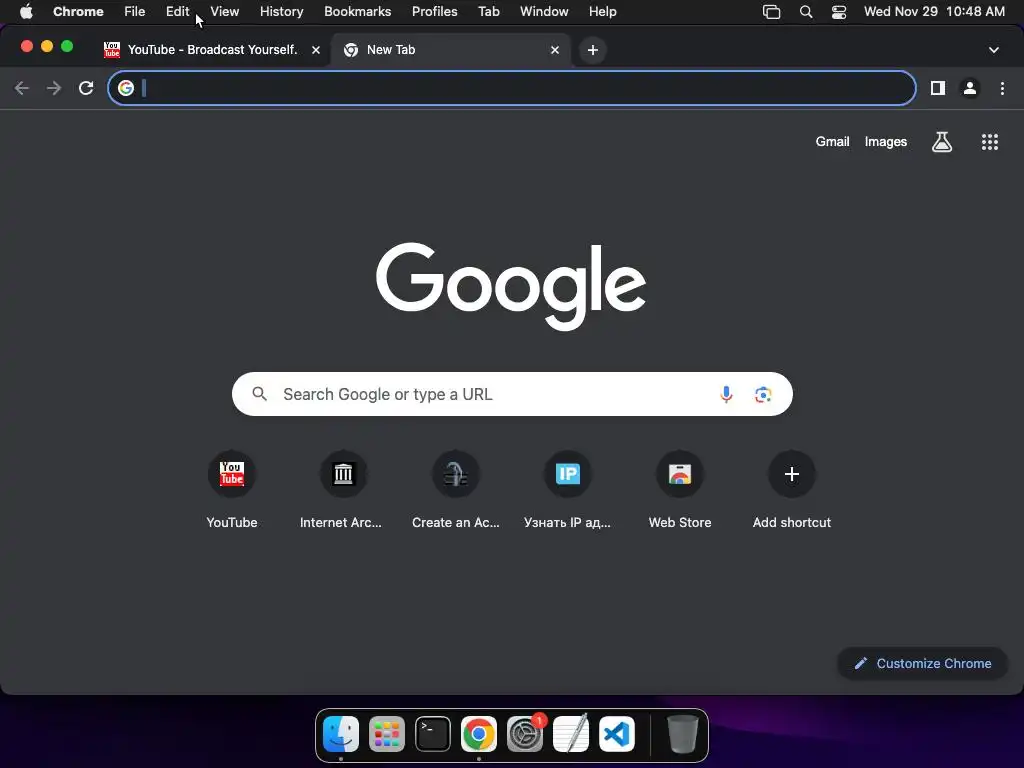Add a new shortcut tile

tap(792, 490)
